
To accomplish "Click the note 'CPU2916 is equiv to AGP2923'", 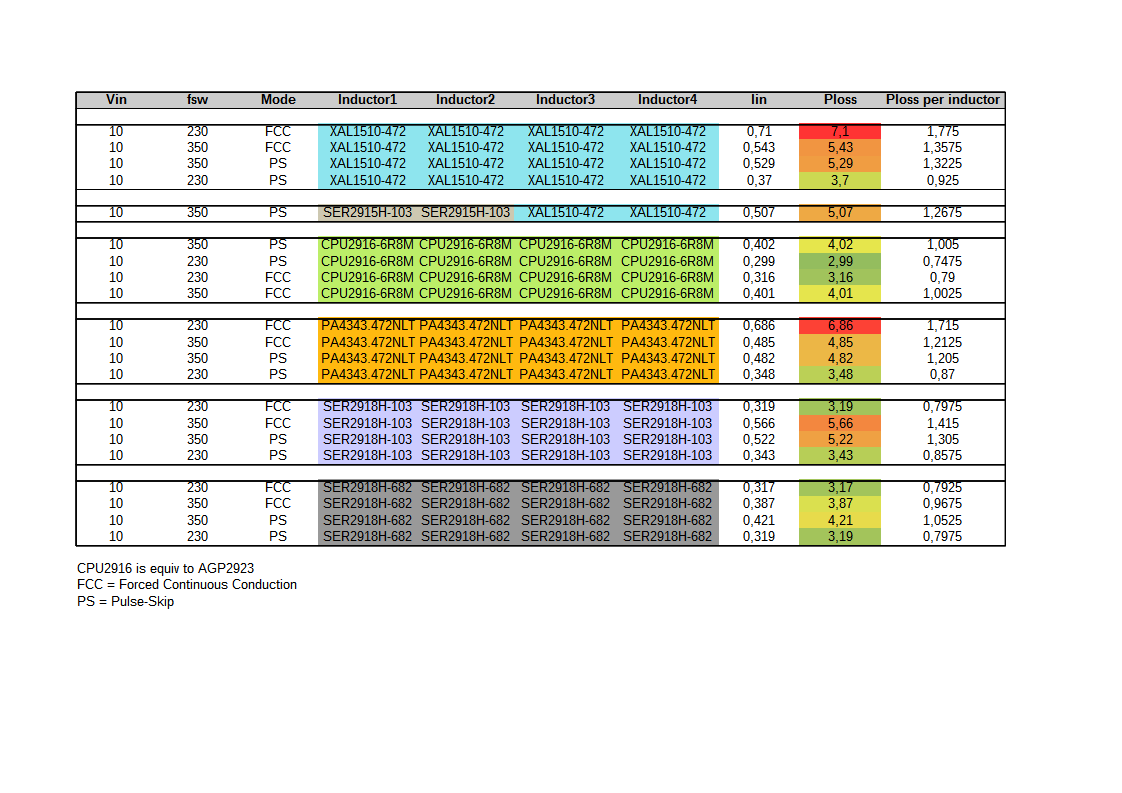I will (x=165, y=568).
